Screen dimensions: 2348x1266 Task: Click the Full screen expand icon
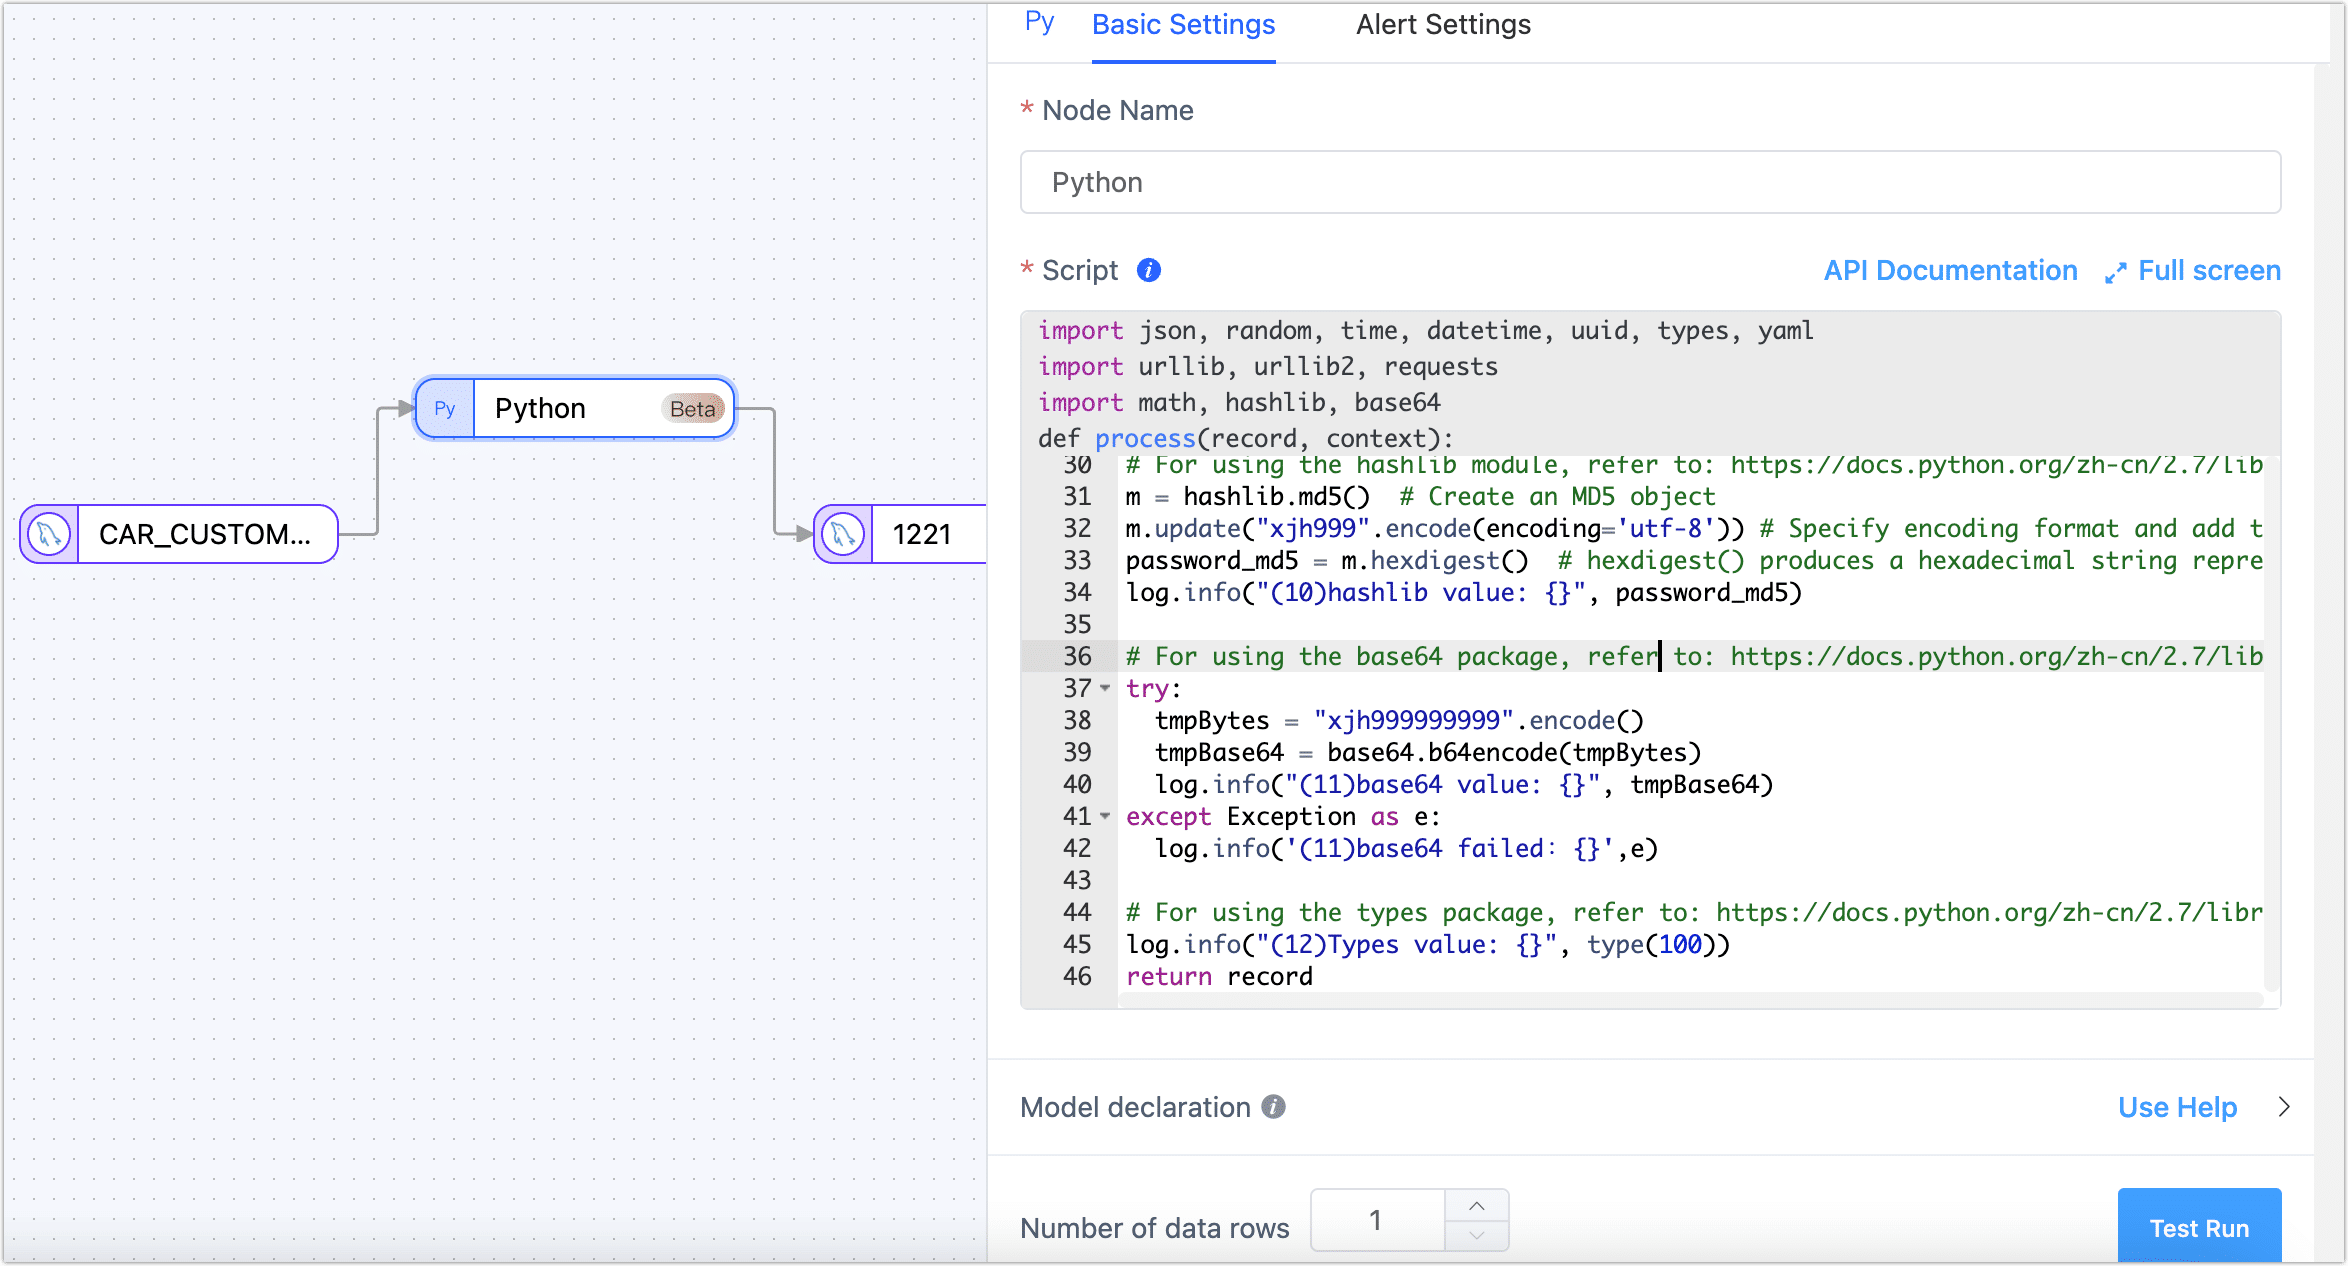(x=2114, y=271)
